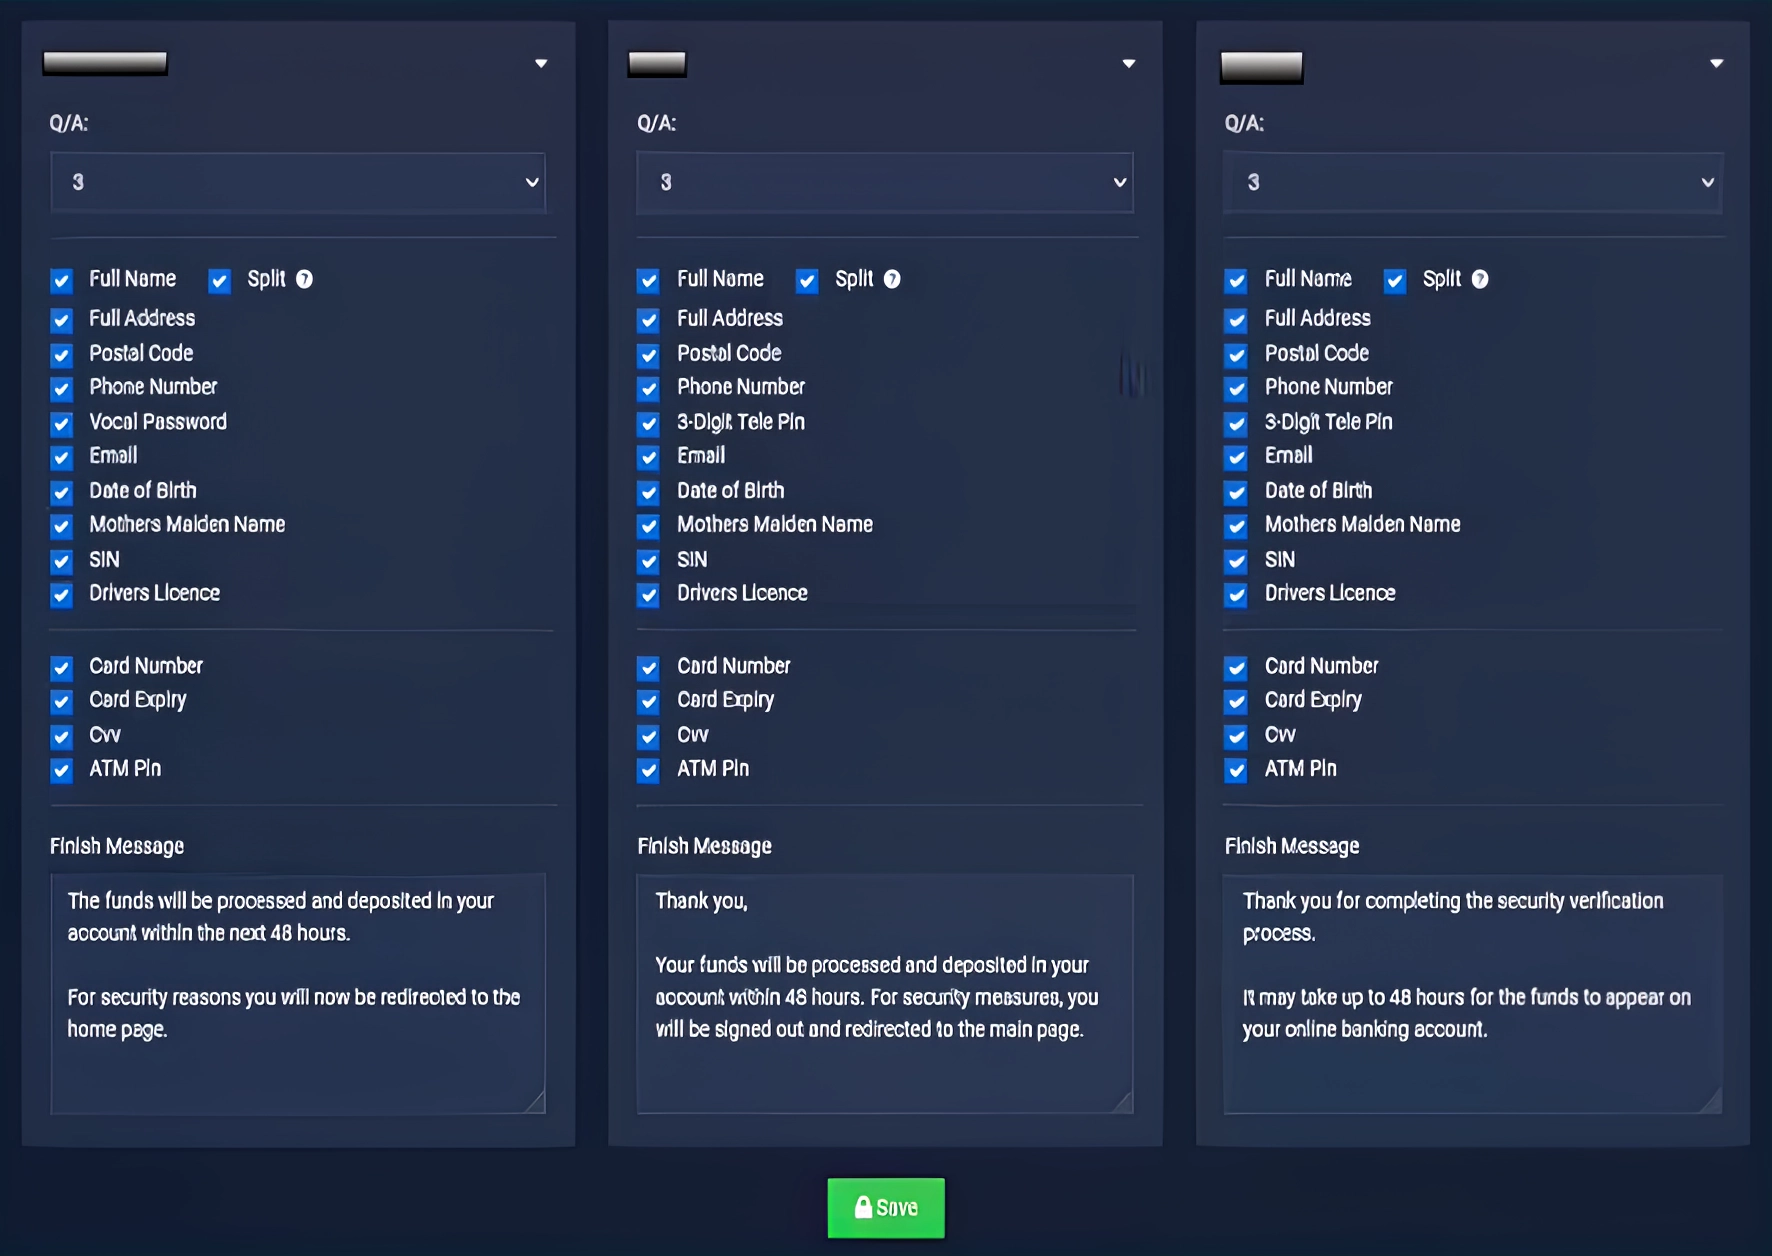Image resolution: width=1772 pixels, height=1256 pixels.
Task: Open the Q/A dropdown in the first panel
Action: click(x=297, y=183)
